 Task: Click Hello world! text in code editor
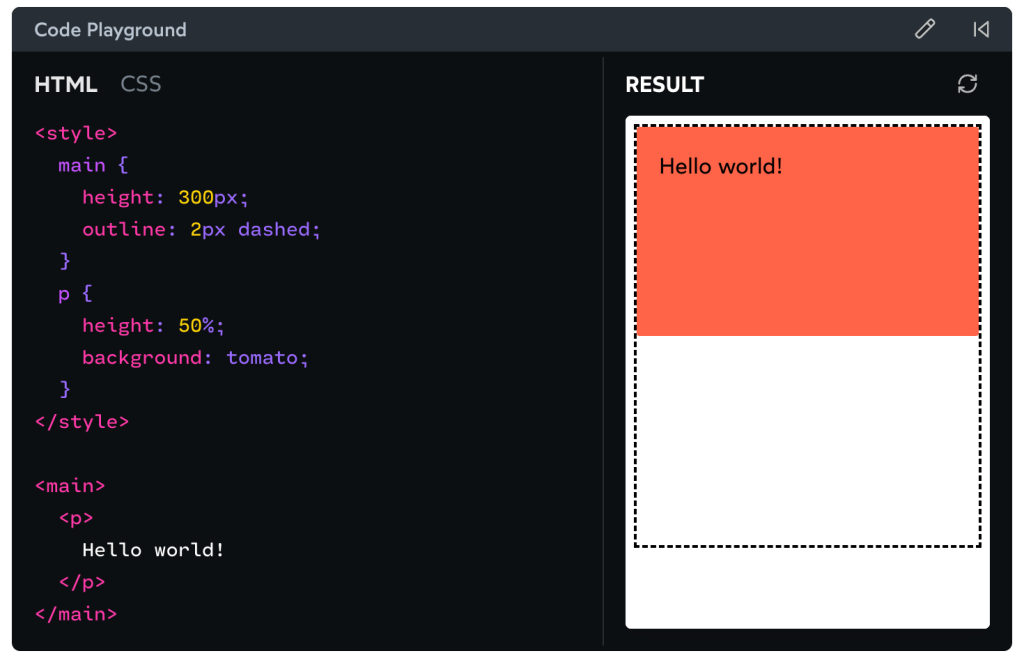153,549
